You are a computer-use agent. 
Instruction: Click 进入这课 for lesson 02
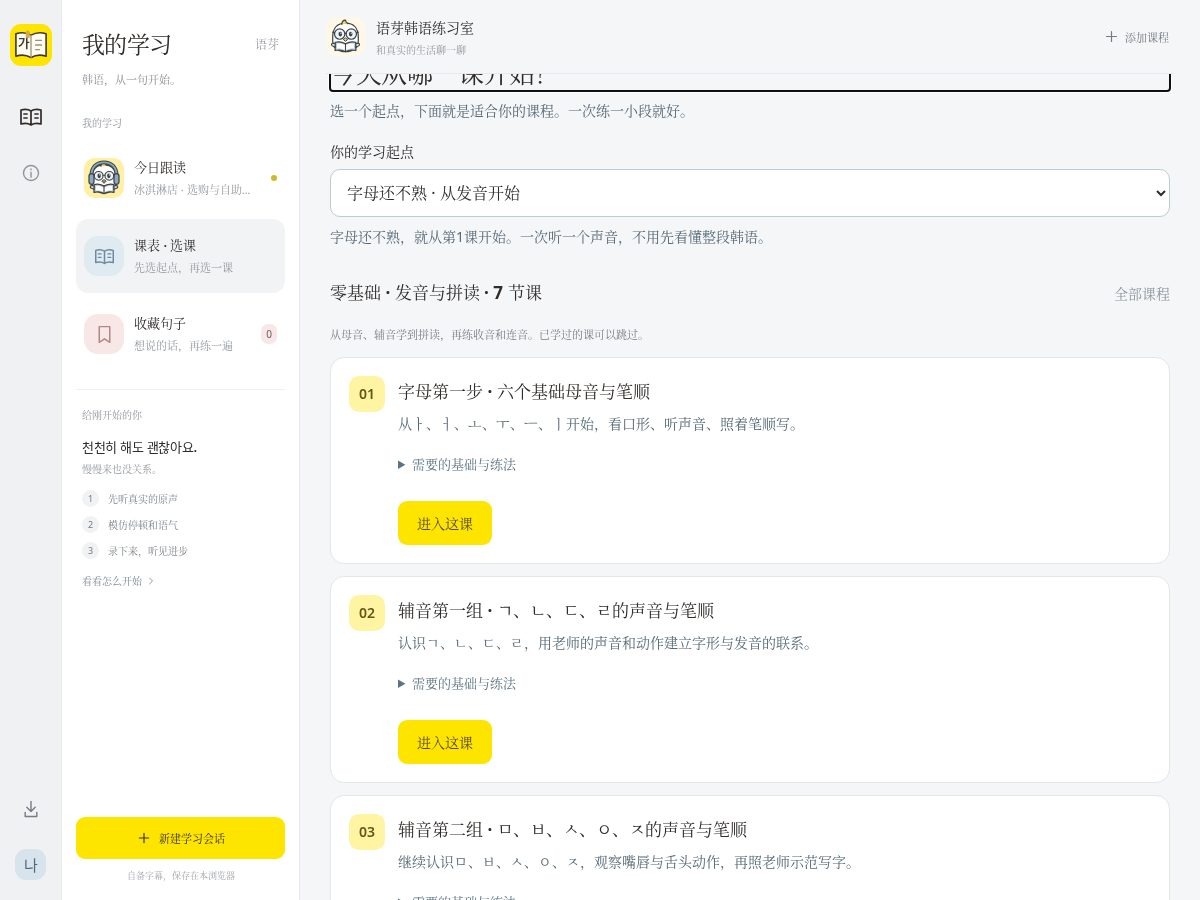pyautogui.click(x=445, y=742)
